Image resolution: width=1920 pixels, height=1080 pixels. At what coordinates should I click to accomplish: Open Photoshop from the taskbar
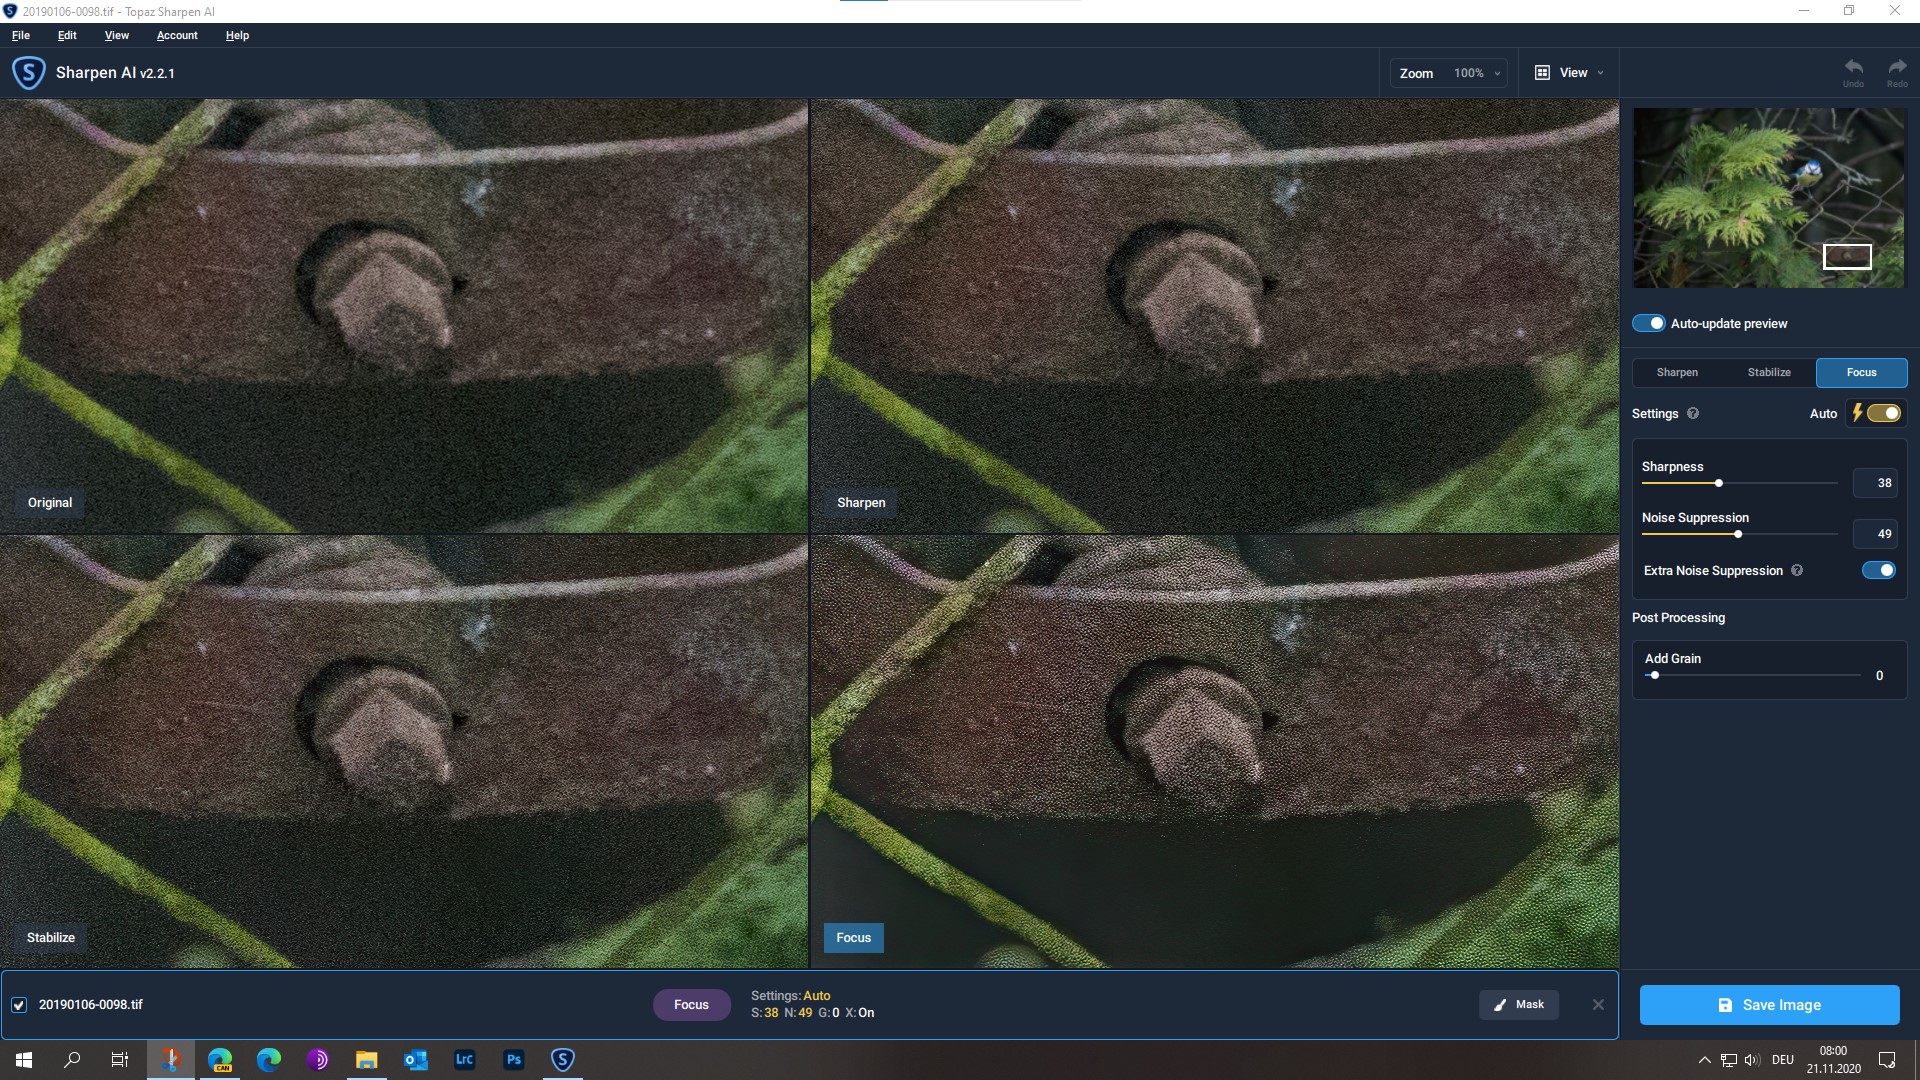[513, 1060]
